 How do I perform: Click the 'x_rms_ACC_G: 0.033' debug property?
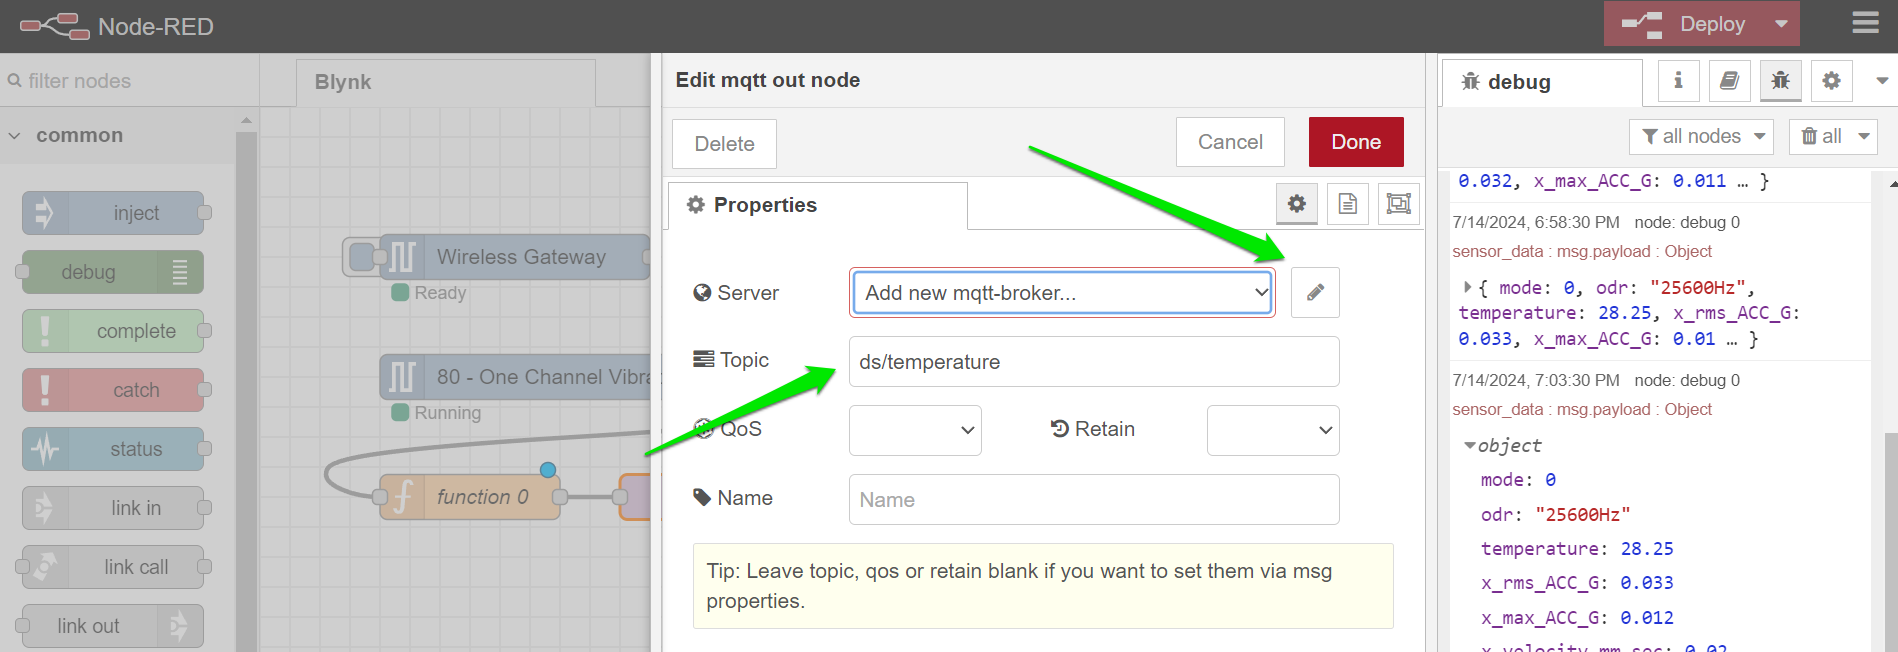point(1577,583)
